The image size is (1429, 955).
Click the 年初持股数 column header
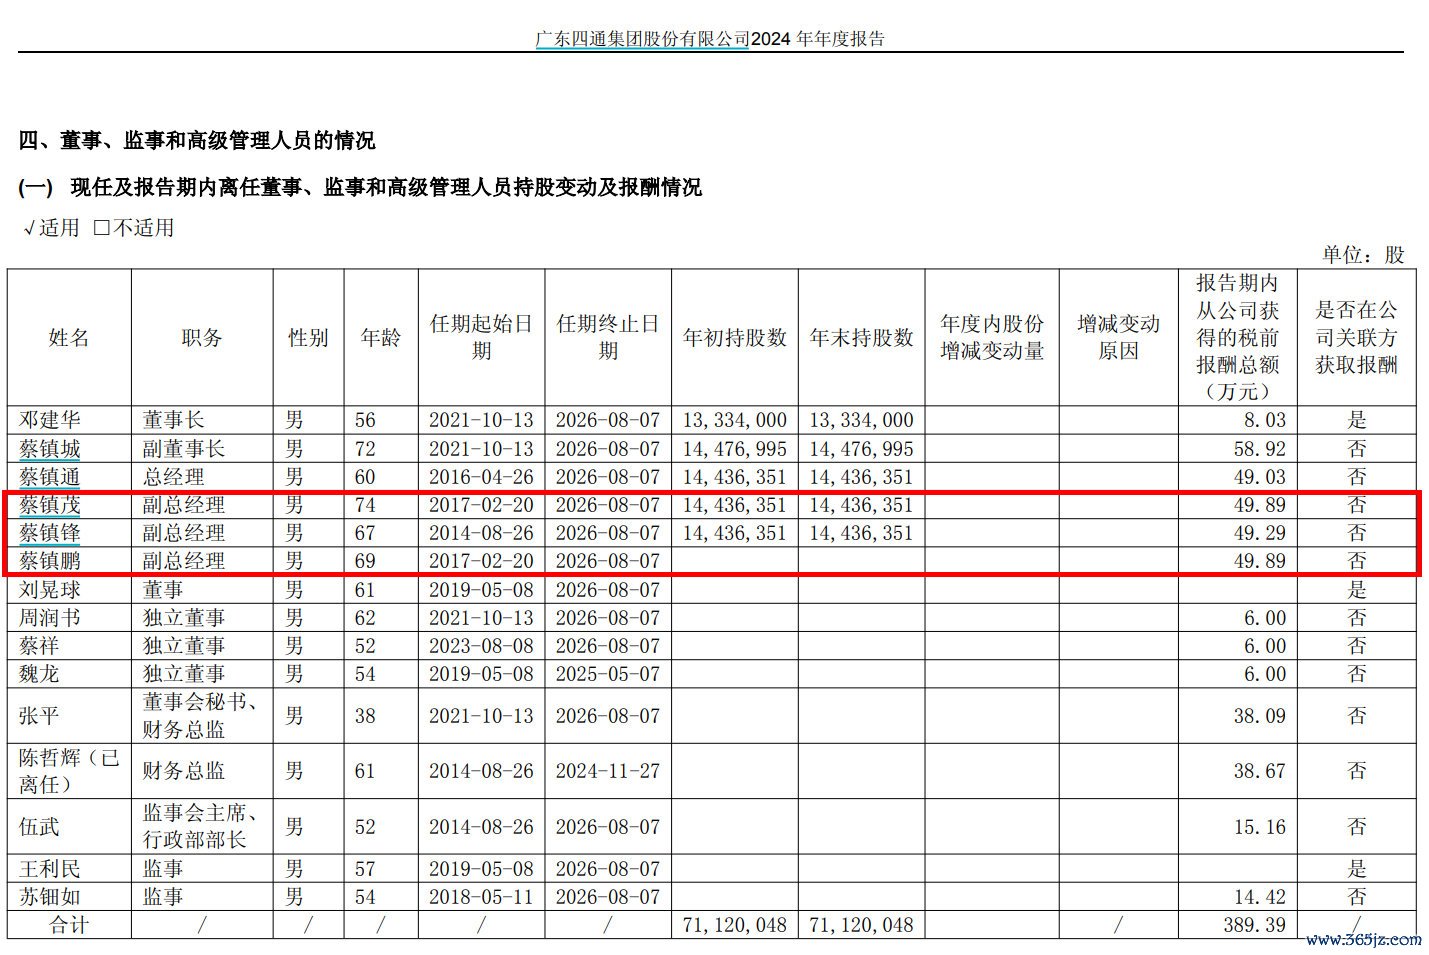pos(735,338)
